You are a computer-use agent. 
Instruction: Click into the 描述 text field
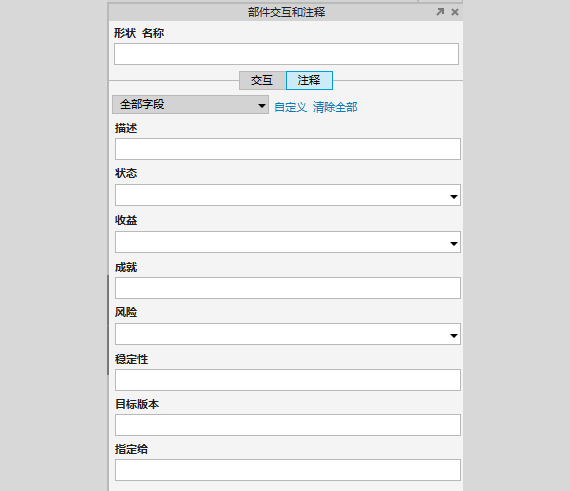pos(288,149)
